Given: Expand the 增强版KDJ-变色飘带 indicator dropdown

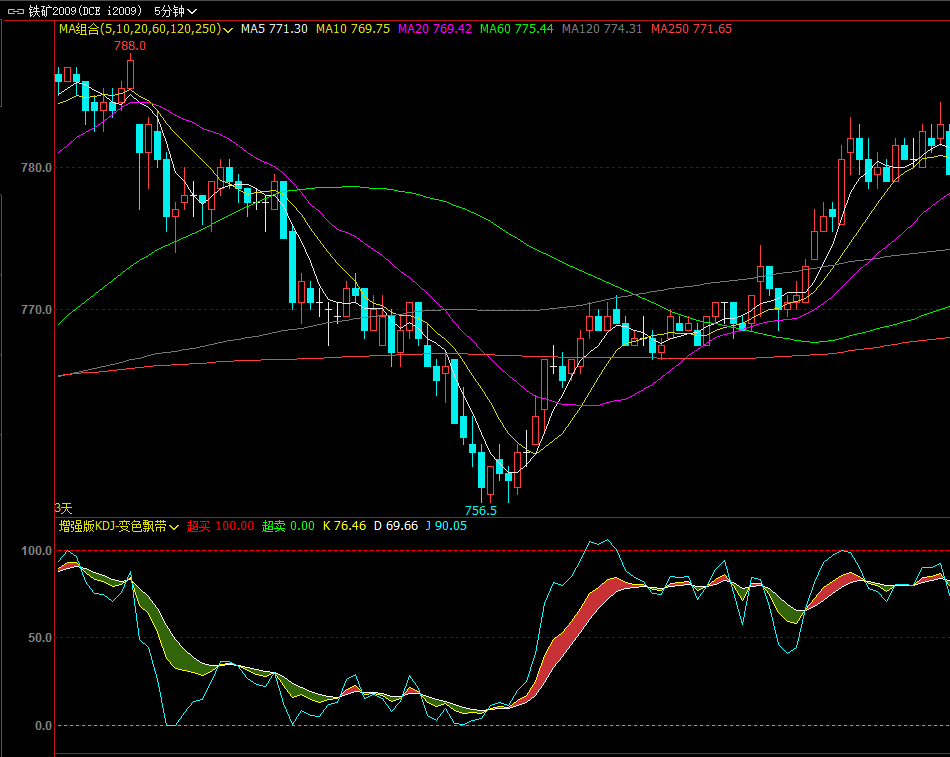Looking at the screenshot, I should (x=174, y=527).
